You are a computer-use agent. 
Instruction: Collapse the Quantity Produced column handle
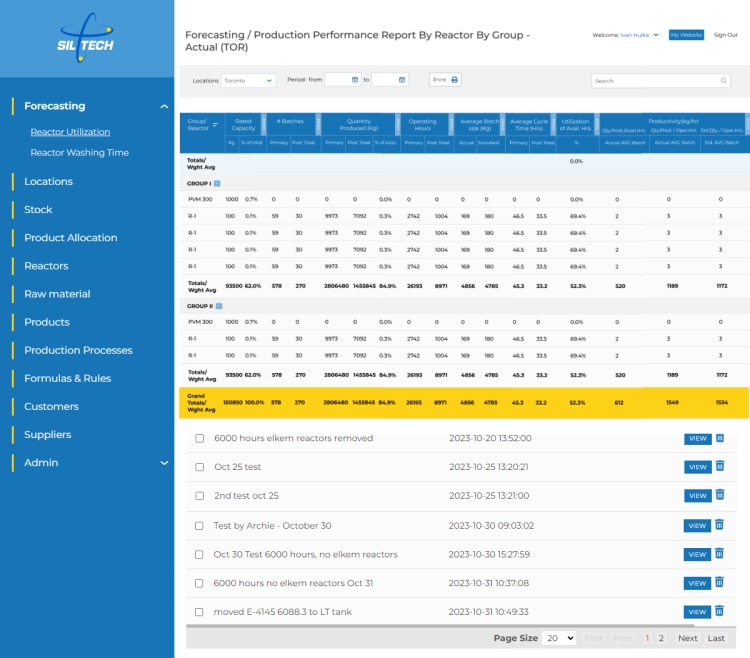pos(397,125)
